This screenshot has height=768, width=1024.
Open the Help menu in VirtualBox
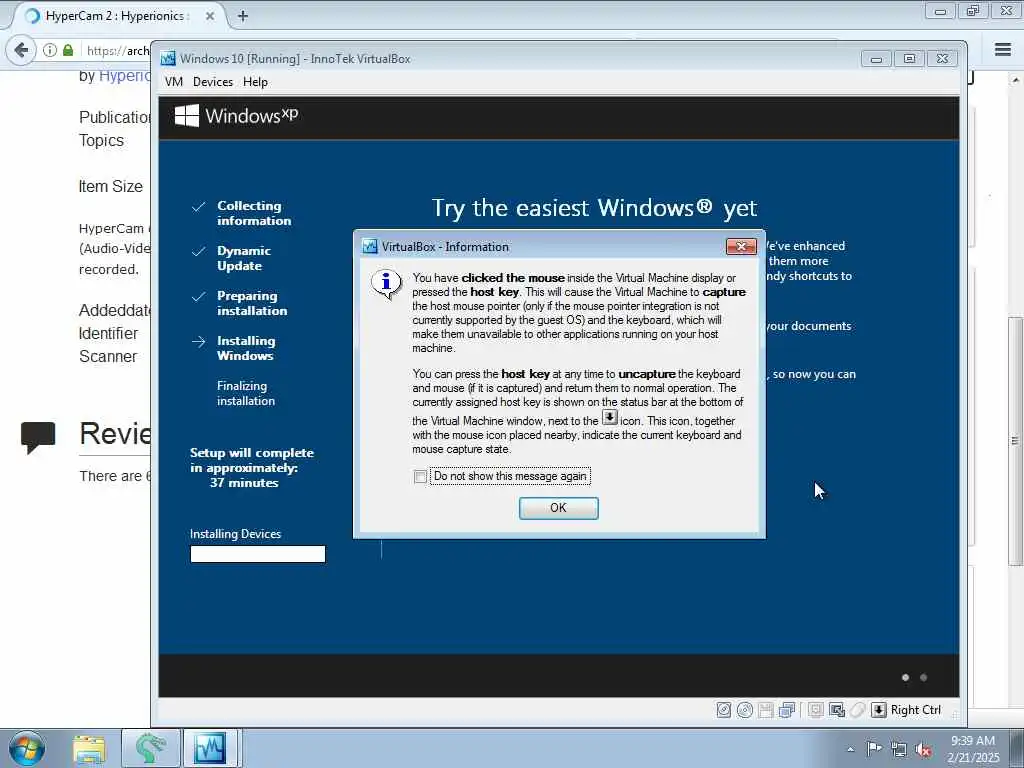(x=255, y=82)
